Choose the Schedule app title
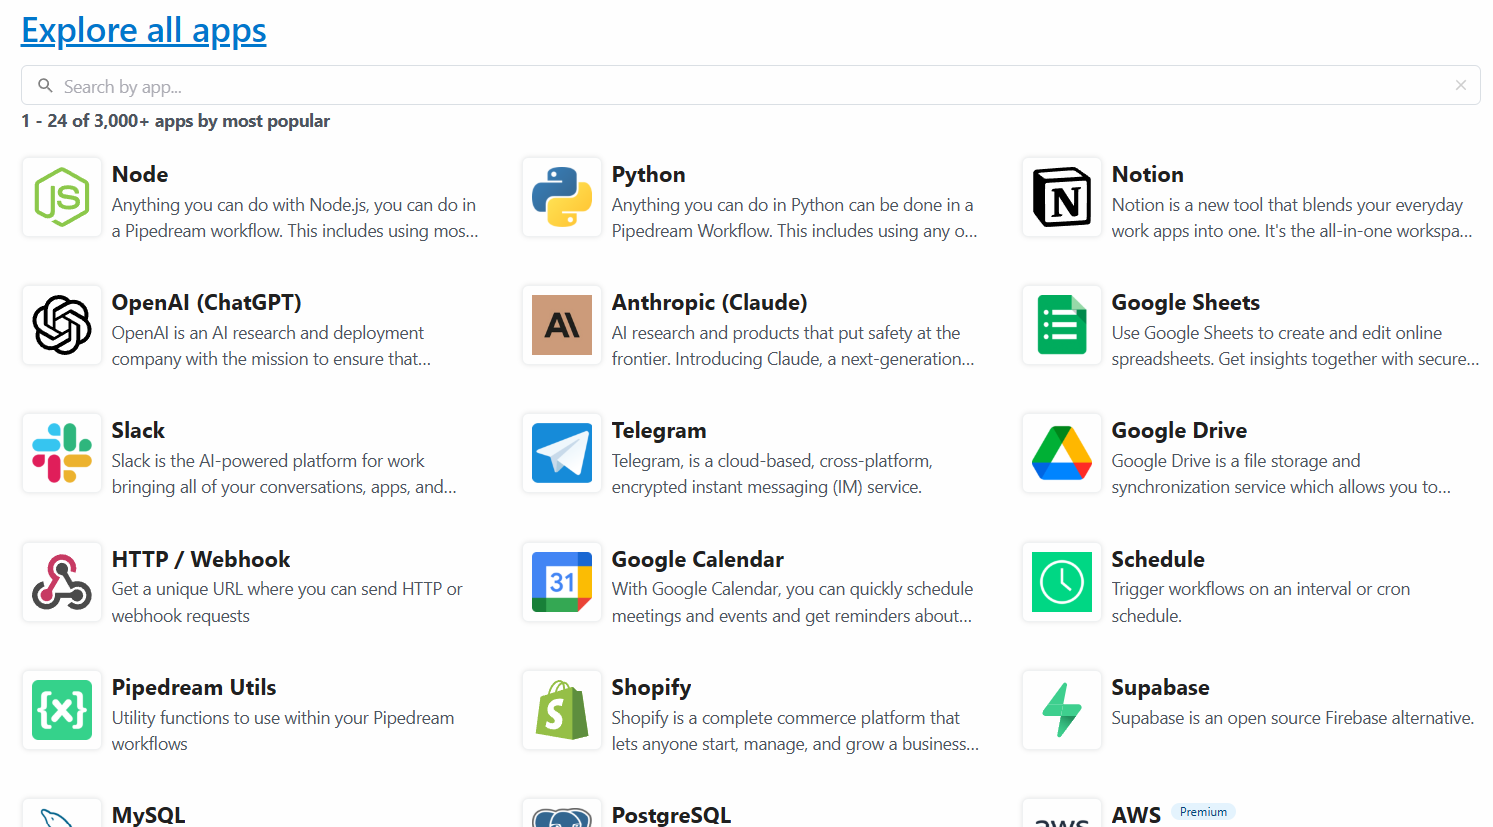The width and height of the screenshot is (1493, 827). click(x=1158, y=559)
